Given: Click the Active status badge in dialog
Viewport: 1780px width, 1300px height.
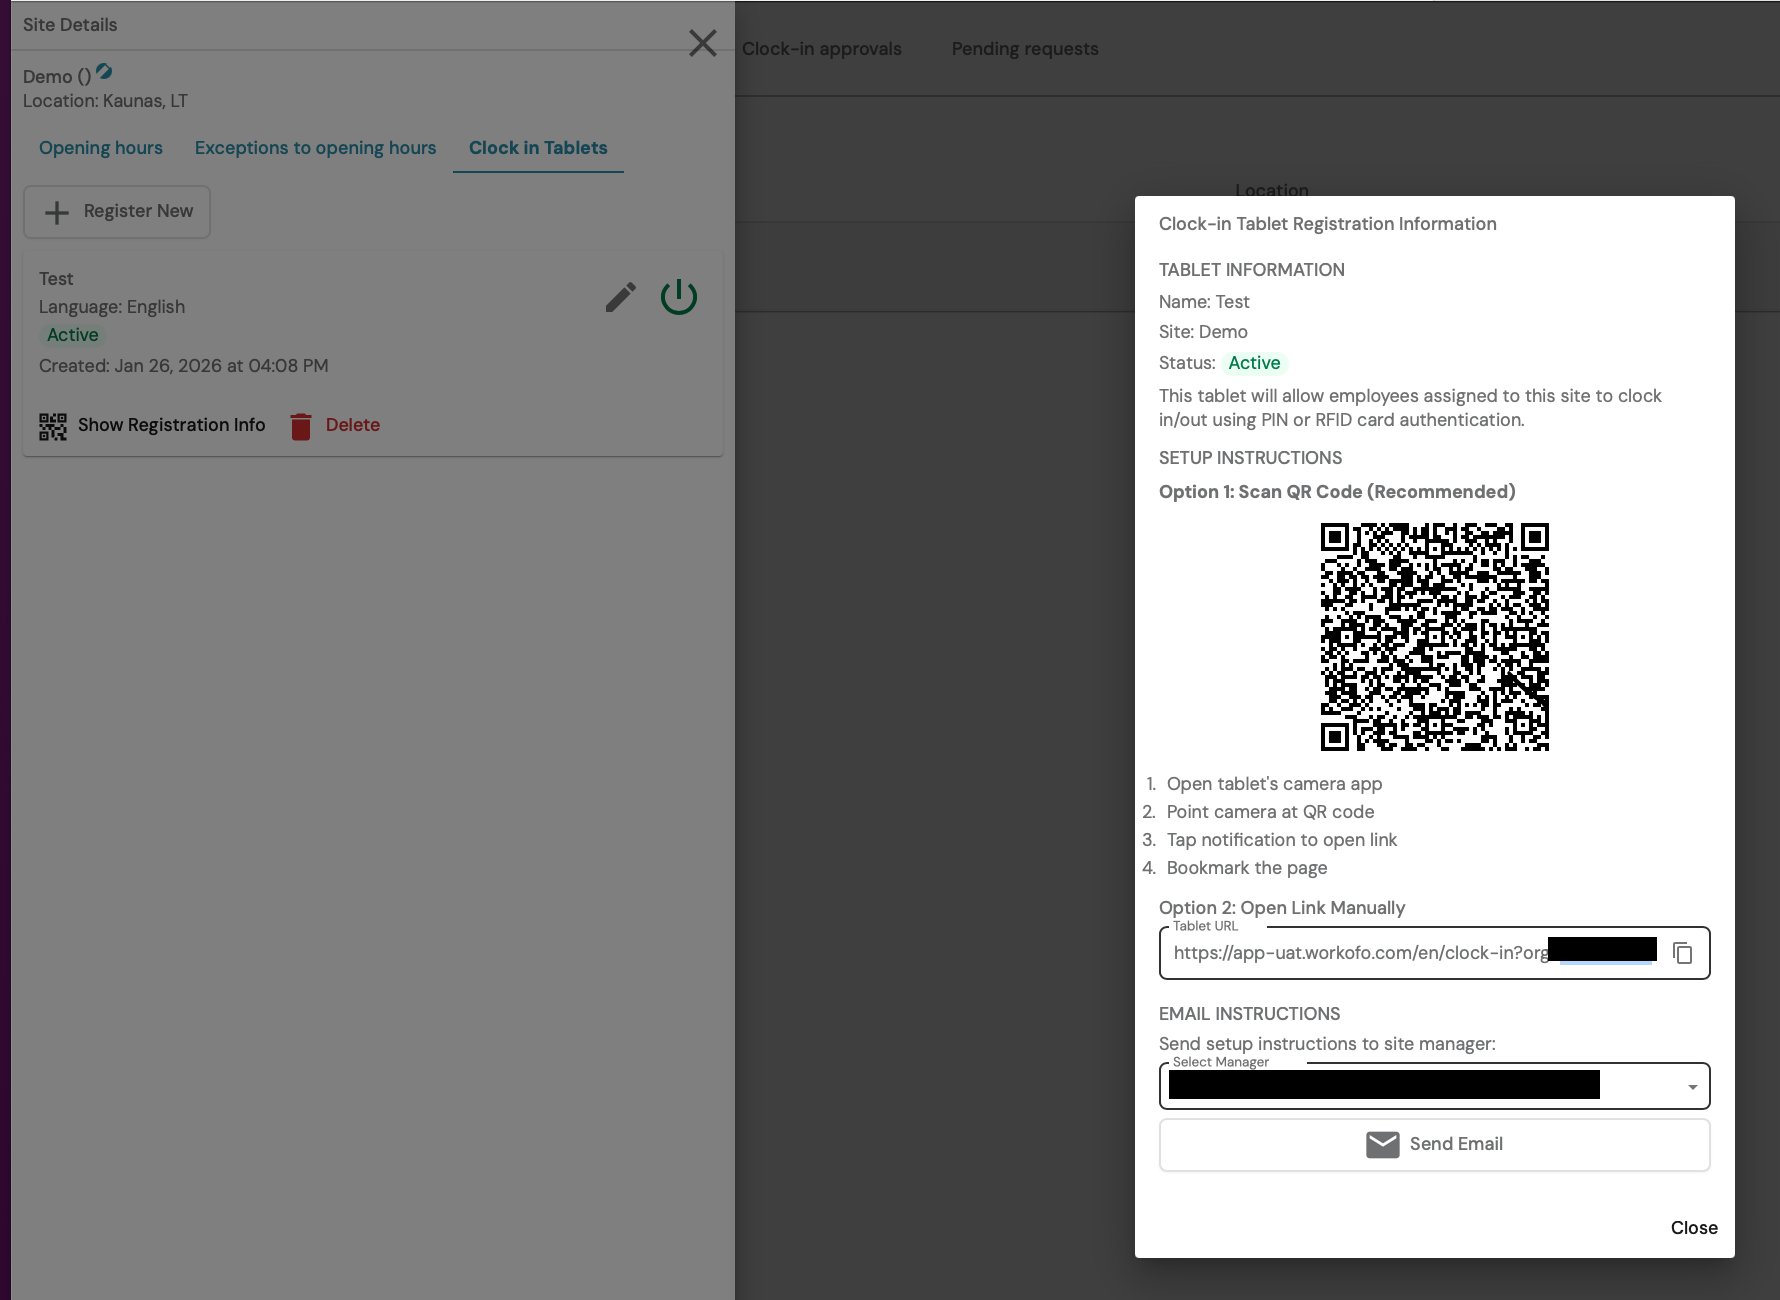Looking at the screenshot, I should [x=1254, y=363].
